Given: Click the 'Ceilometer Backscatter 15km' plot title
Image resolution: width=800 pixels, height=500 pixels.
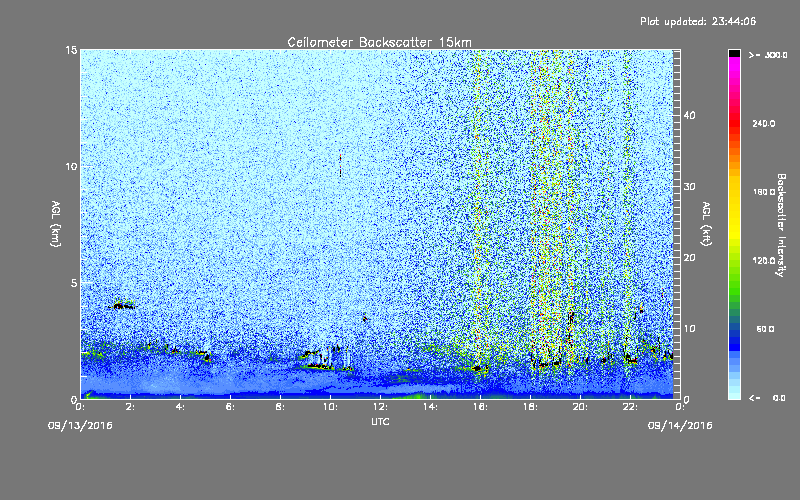Looking at the screenshot, I should pyautogui.click(x=379, y=42).
